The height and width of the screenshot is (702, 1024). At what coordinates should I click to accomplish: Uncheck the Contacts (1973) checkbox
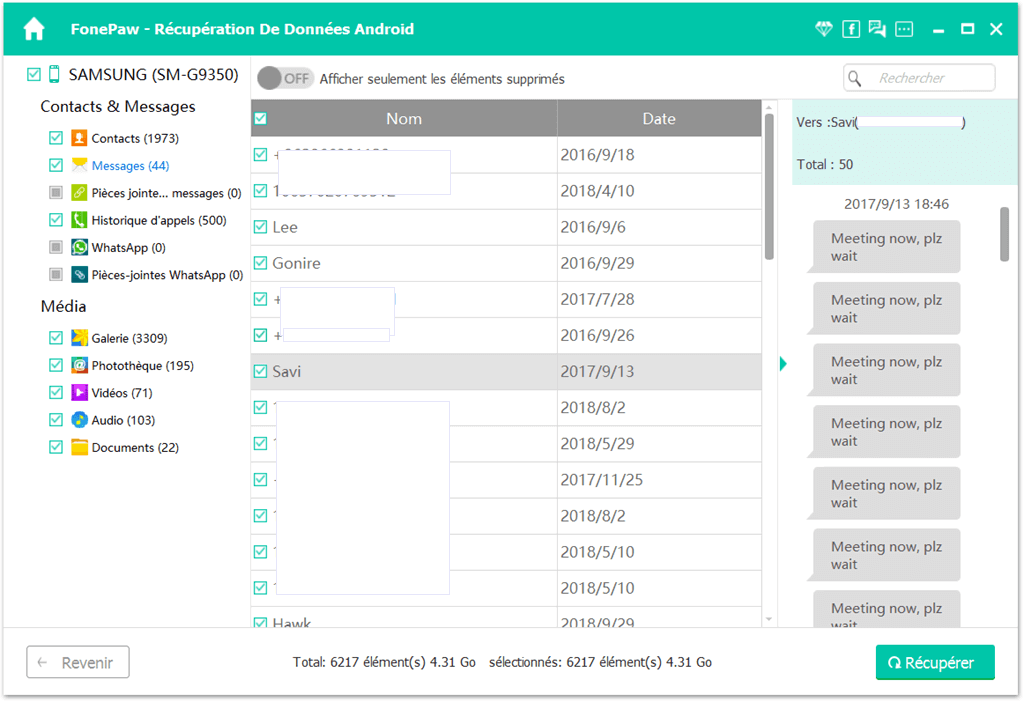click(56, 138)
